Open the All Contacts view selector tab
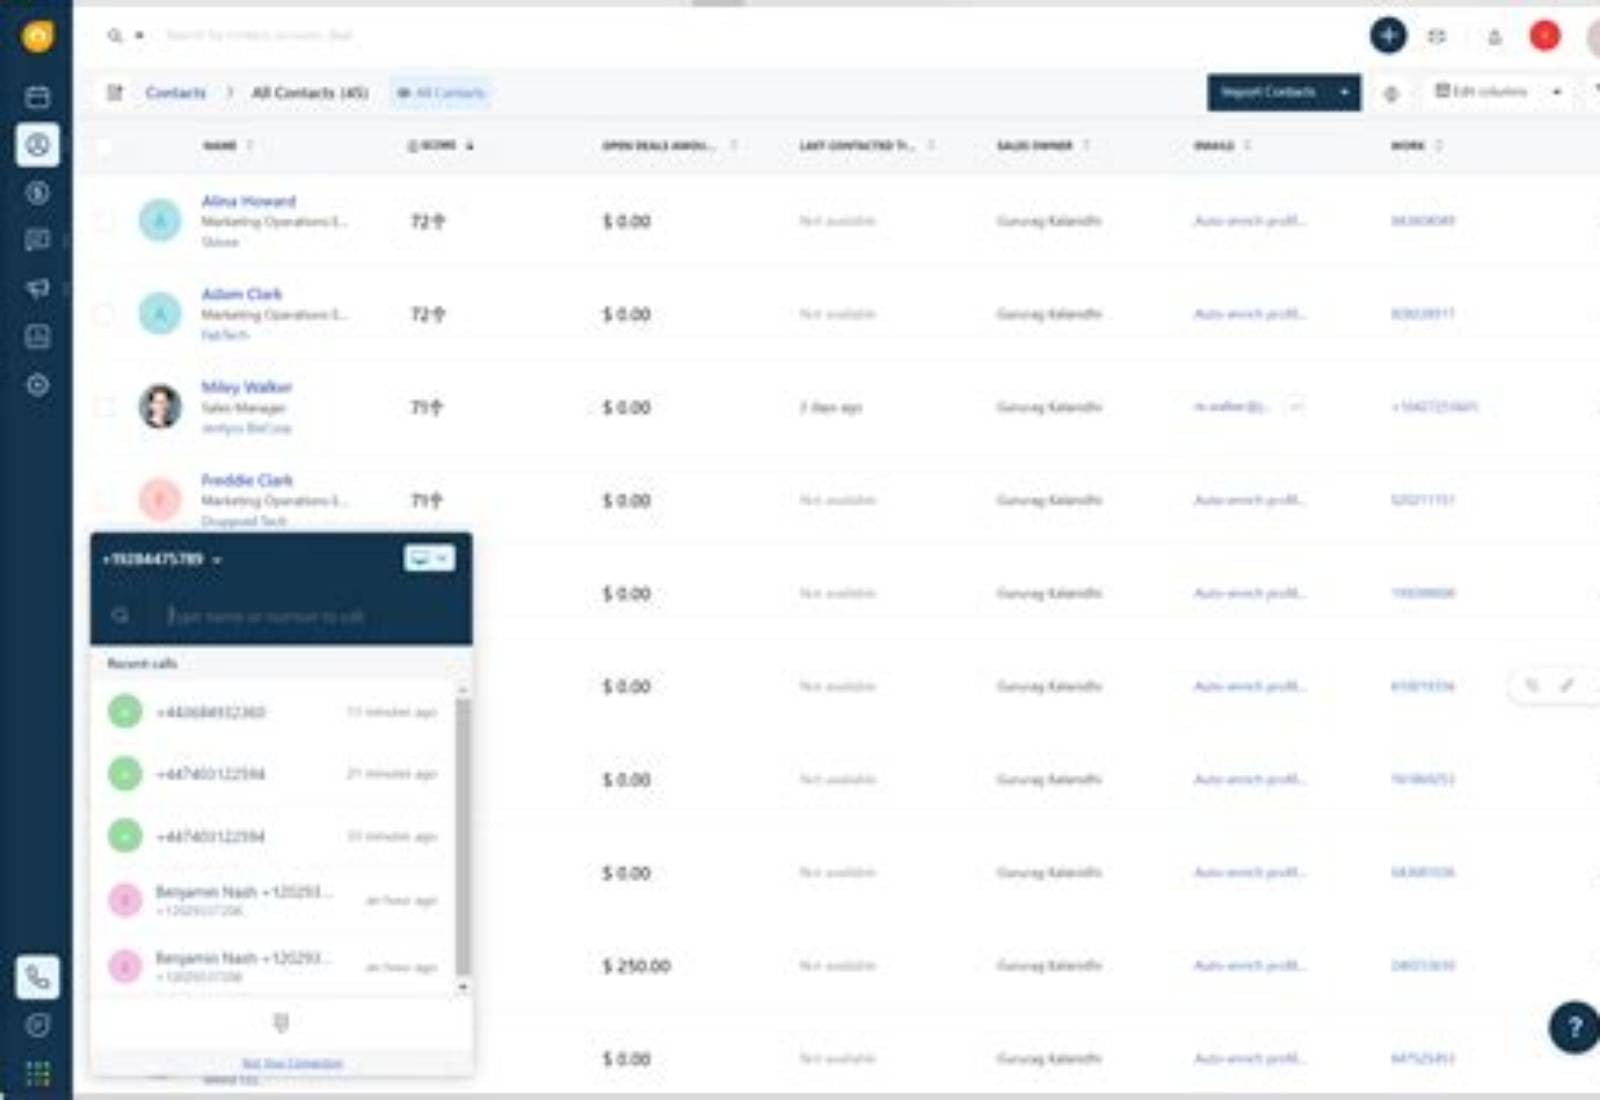The height and width of the screenshot is (1100, 1600). point(441,93)
